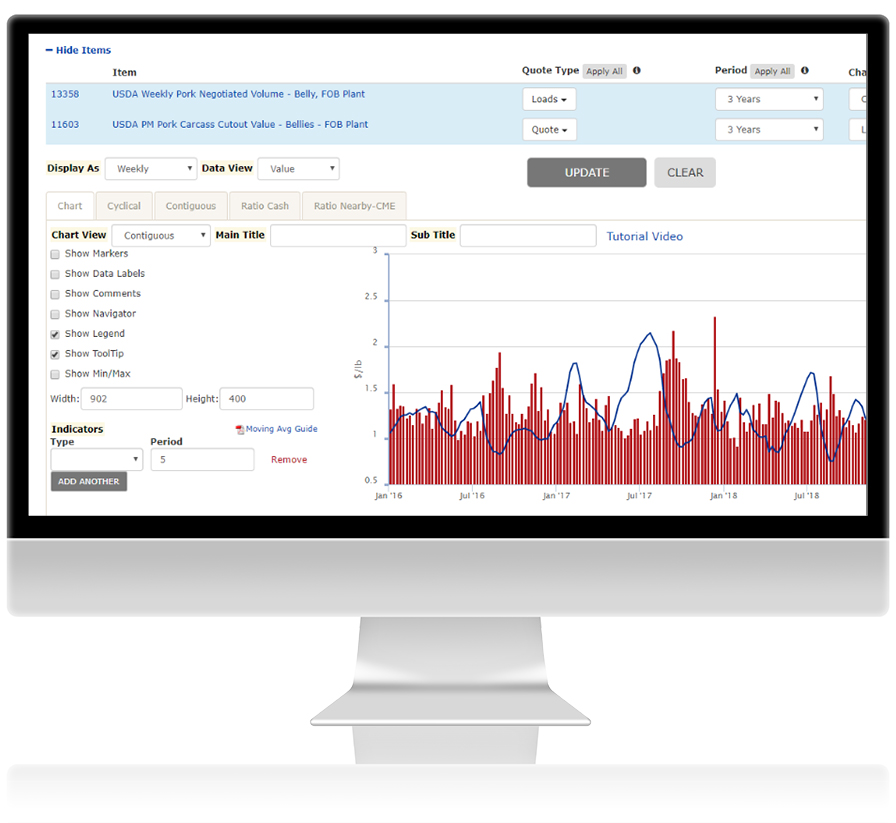Switch to the Contiguous tab
Viewport: 896px width, 823px height.
[191, 206]
